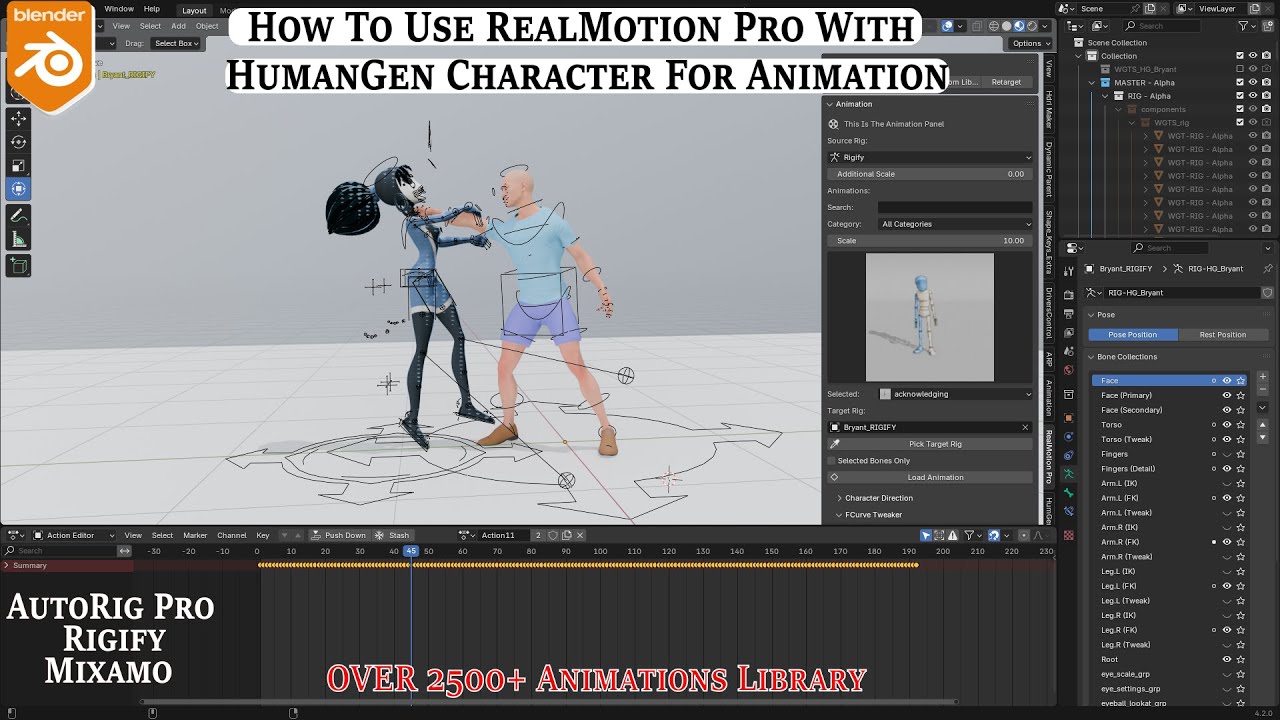Click the eyedropper icon beside Pick Target Rig

click(x=835, y=444)
